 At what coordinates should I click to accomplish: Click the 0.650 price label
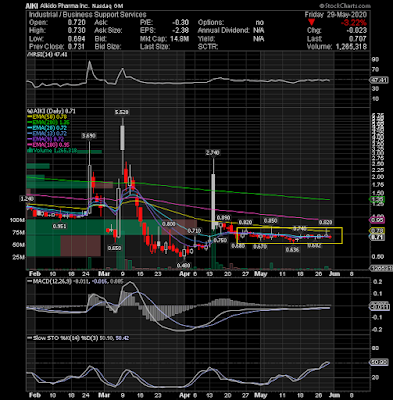click(x=114, y=248)
